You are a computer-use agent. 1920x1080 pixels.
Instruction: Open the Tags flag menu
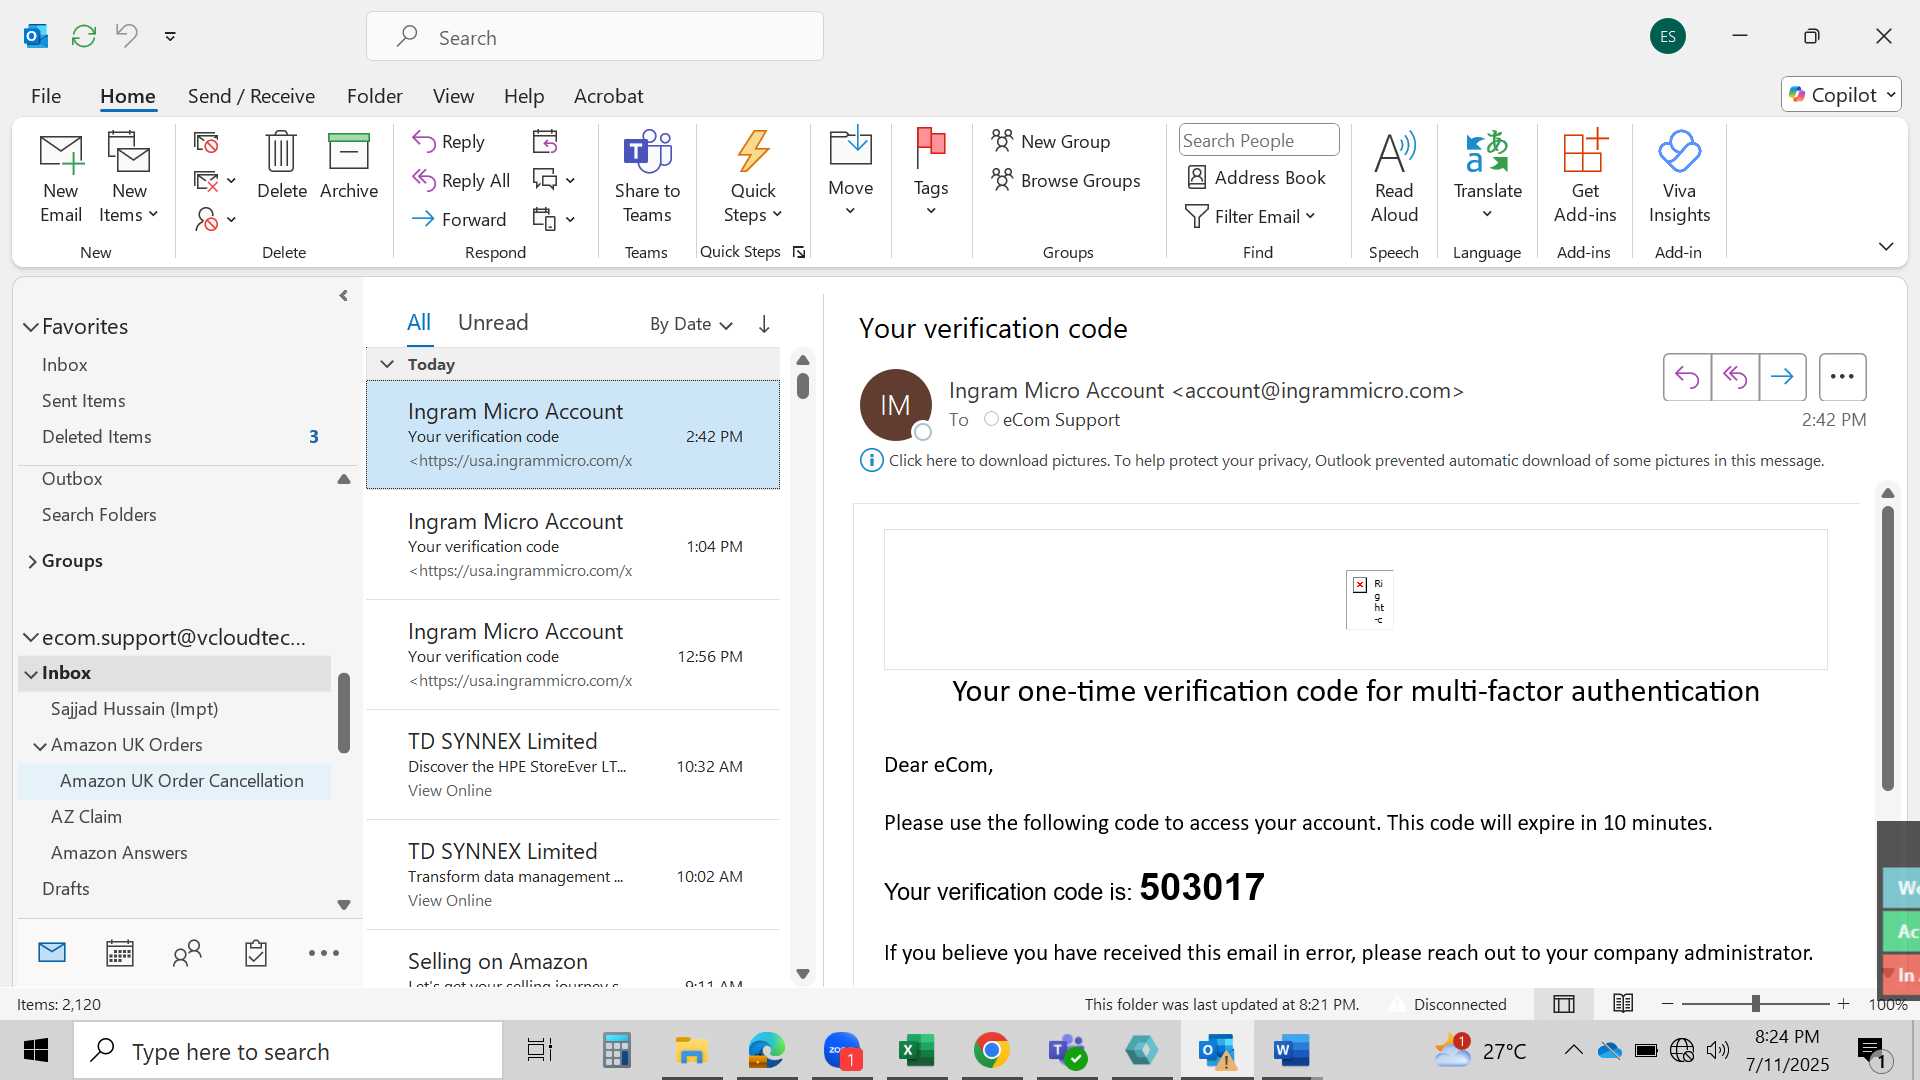(931, 172)
